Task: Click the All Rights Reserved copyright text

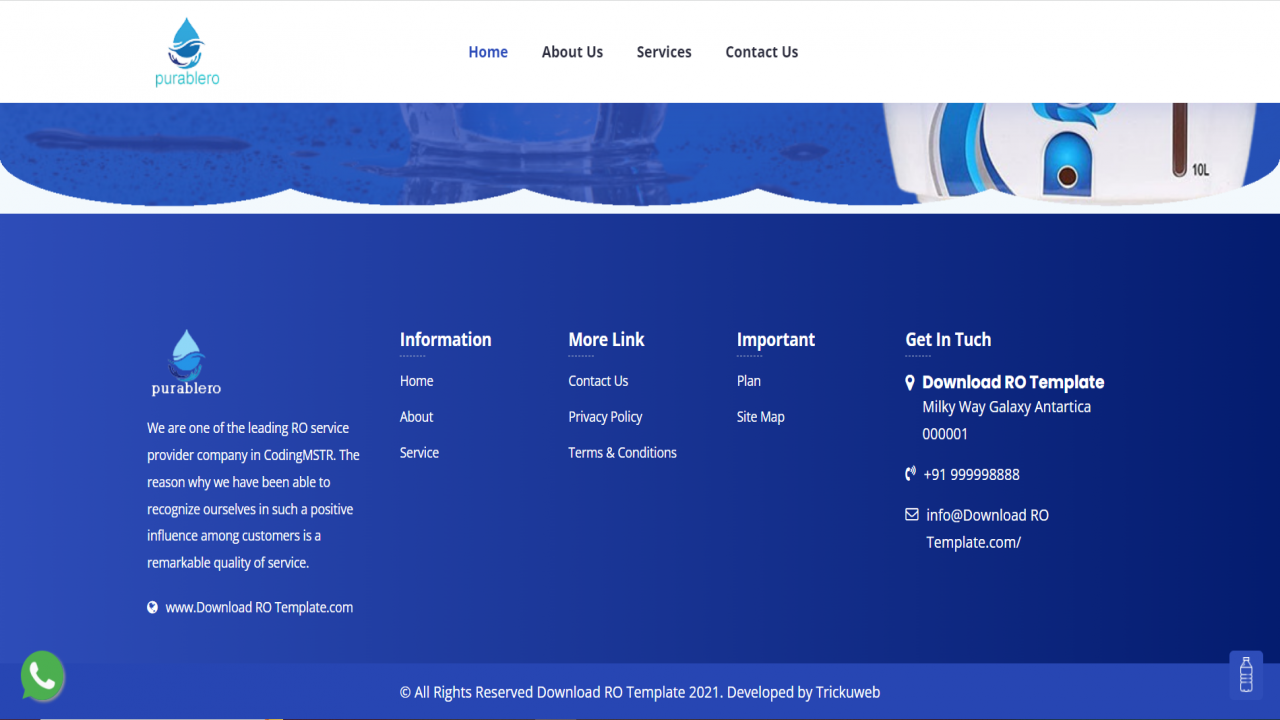Action: coord(640,692)
